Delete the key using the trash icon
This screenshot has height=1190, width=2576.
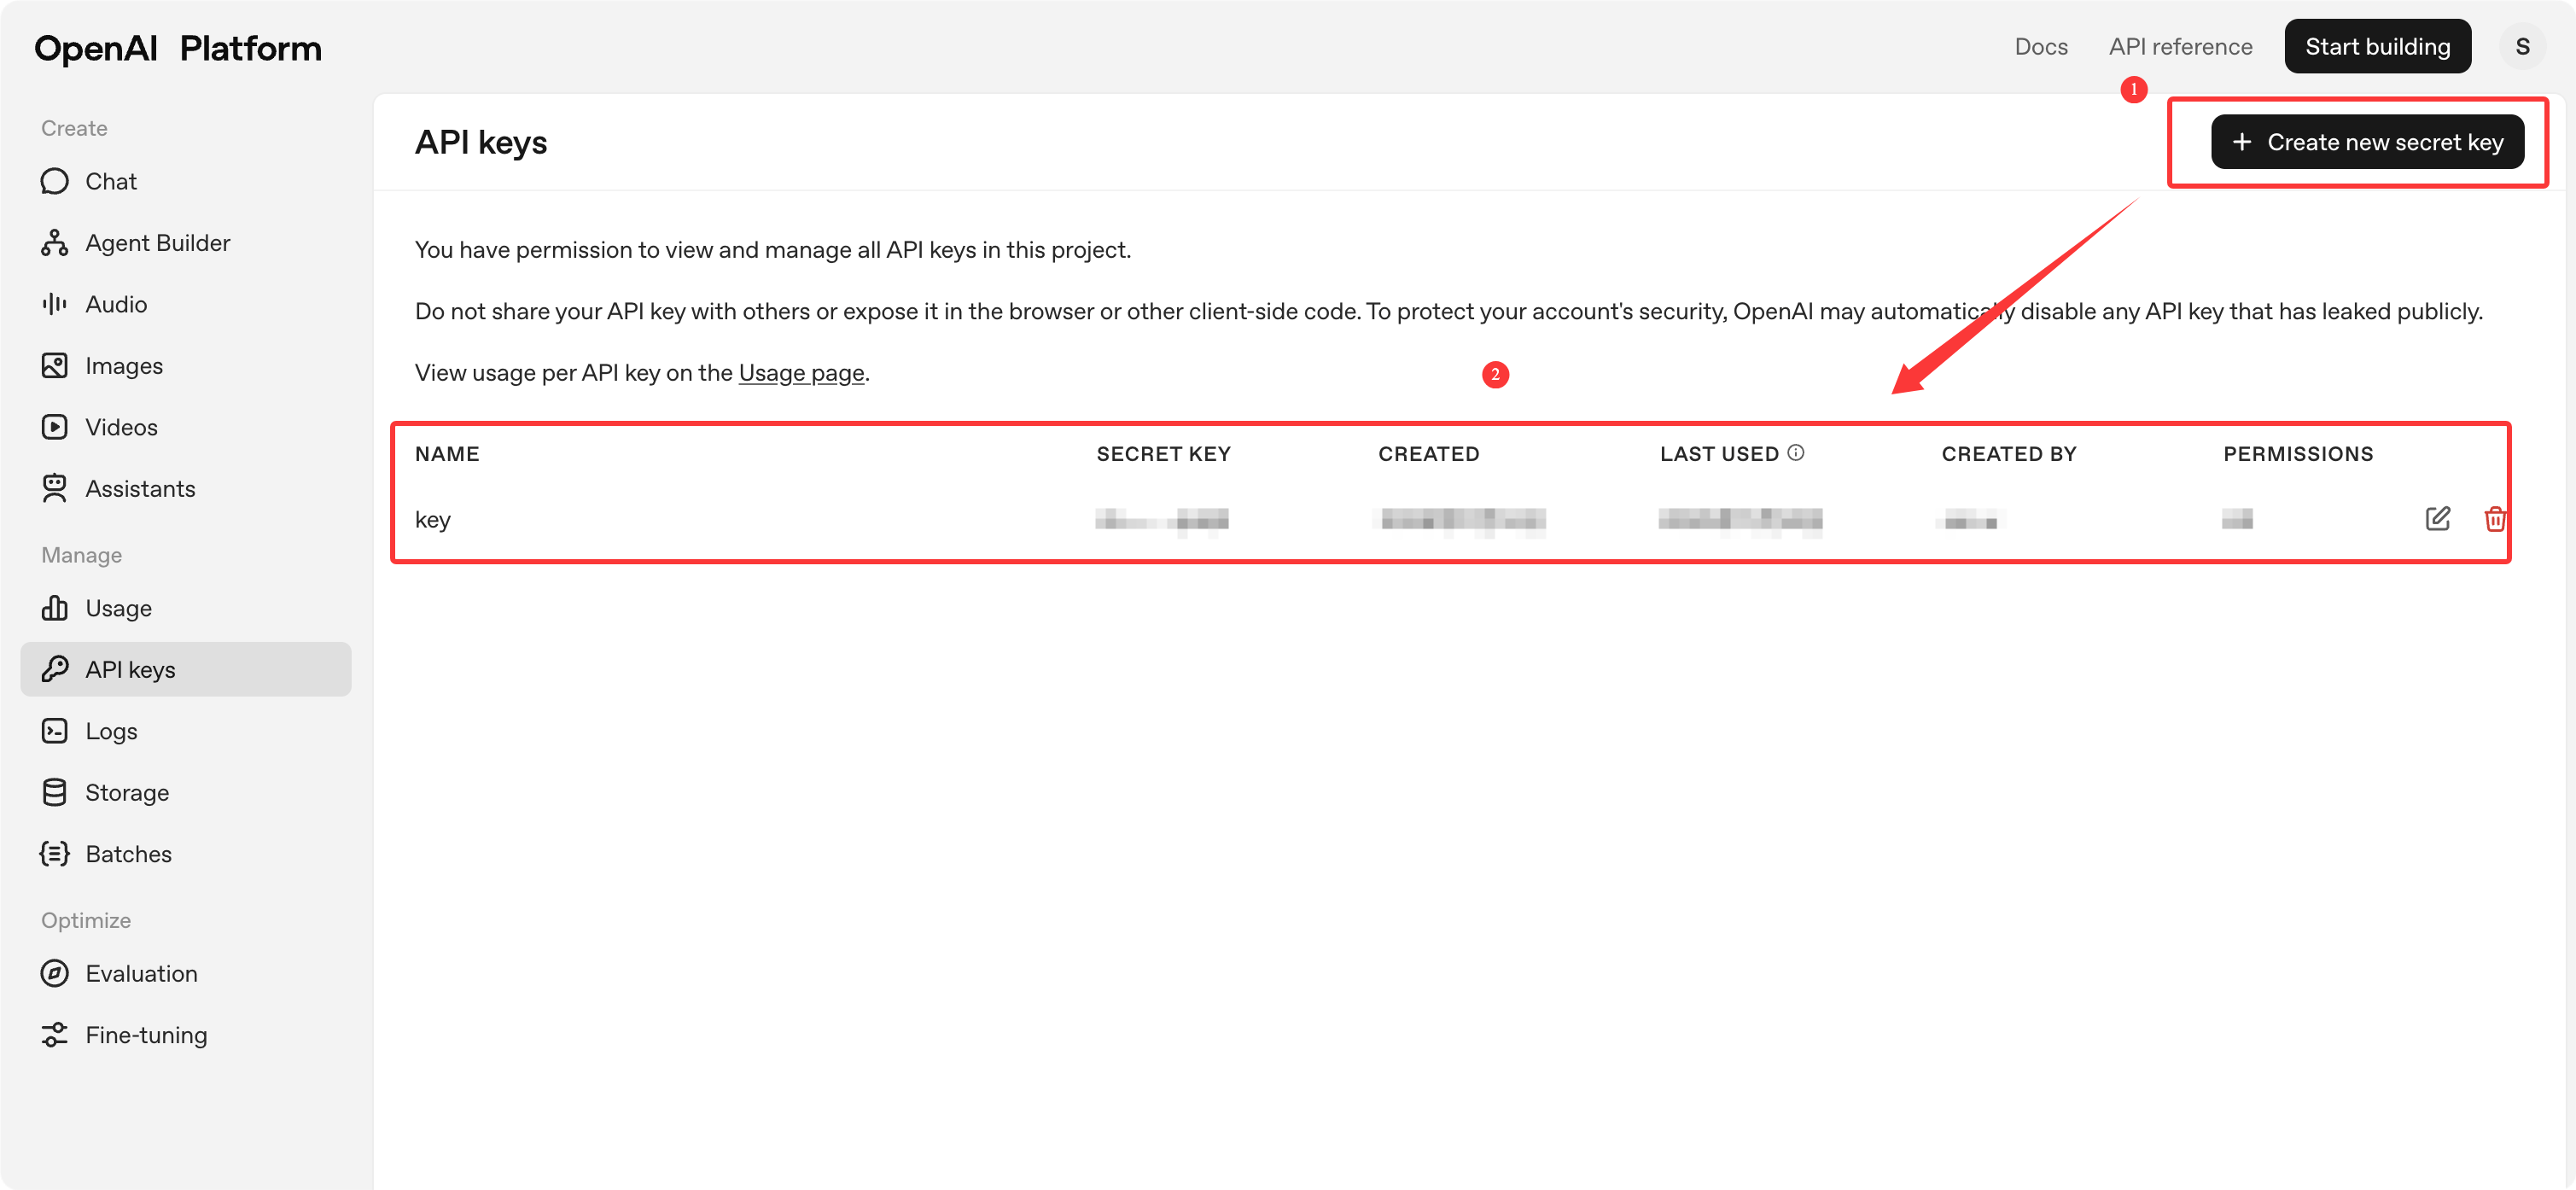[2494, 518]
